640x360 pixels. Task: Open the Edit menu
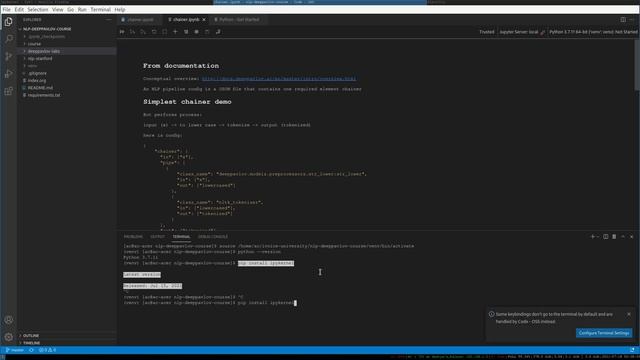click(x=19, y=9)
